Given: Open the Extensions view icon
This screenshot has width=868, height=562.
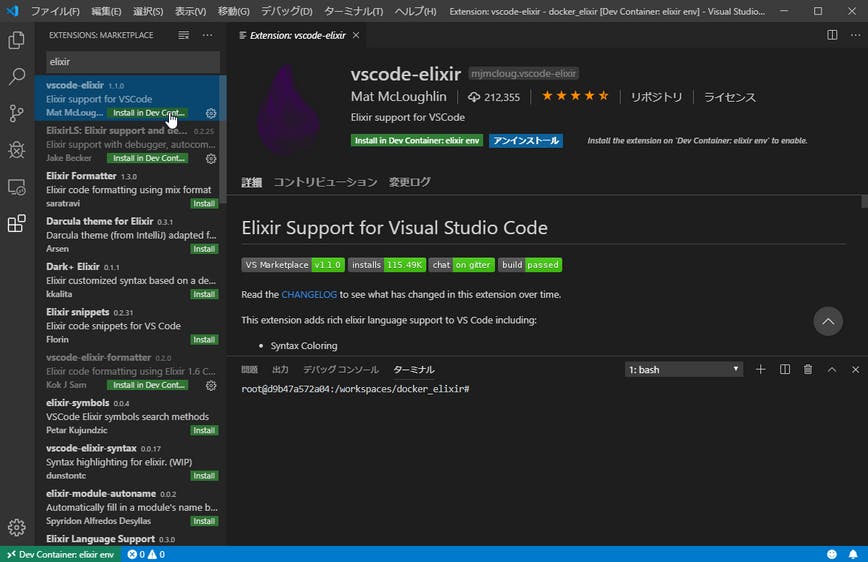Looking at the screenshot, I should pos(17,224).
